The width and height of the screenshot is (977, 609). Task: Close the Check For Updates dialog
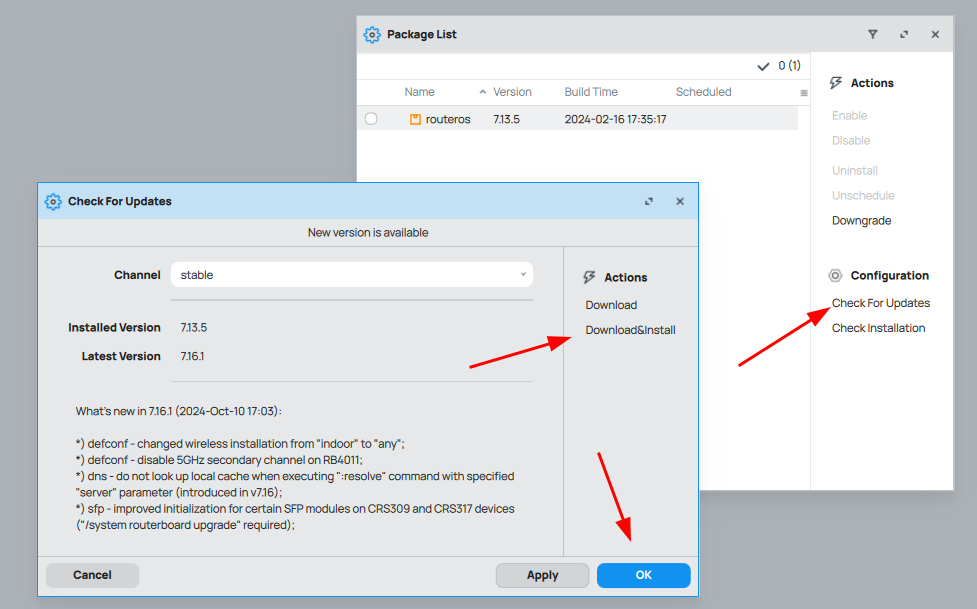pos(680,201)
